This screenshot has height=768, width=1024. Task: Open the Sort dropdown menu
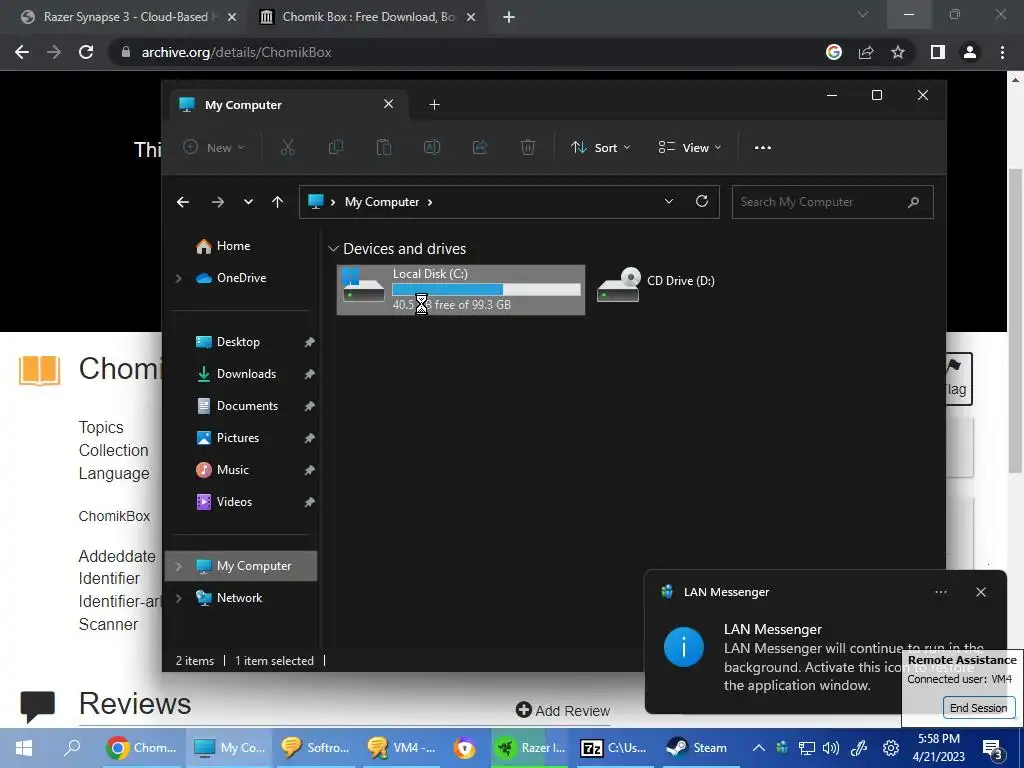click(600, 148)
